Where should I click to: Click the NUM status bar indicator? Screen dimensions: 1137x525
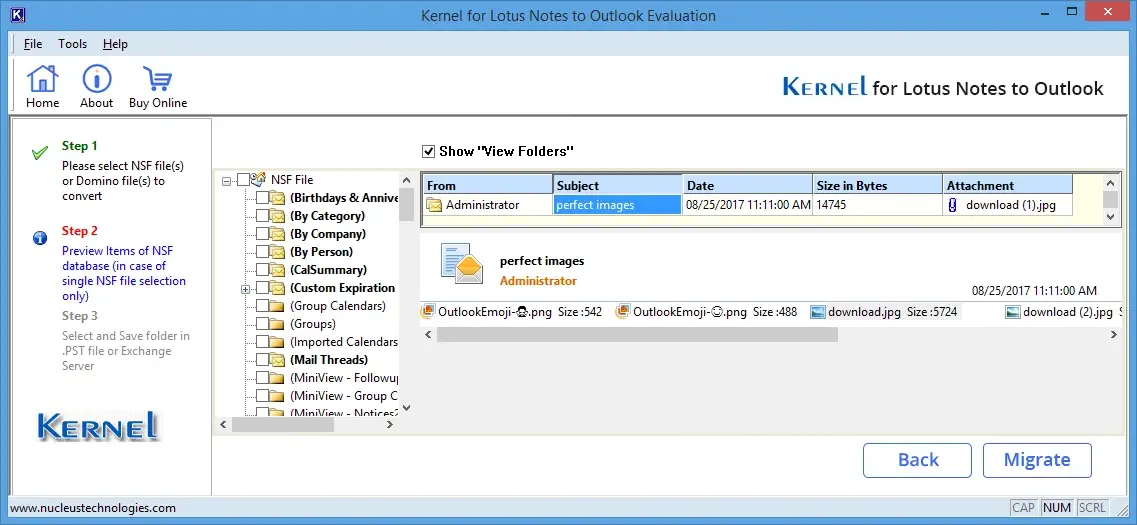click(x=1057, y=508)
